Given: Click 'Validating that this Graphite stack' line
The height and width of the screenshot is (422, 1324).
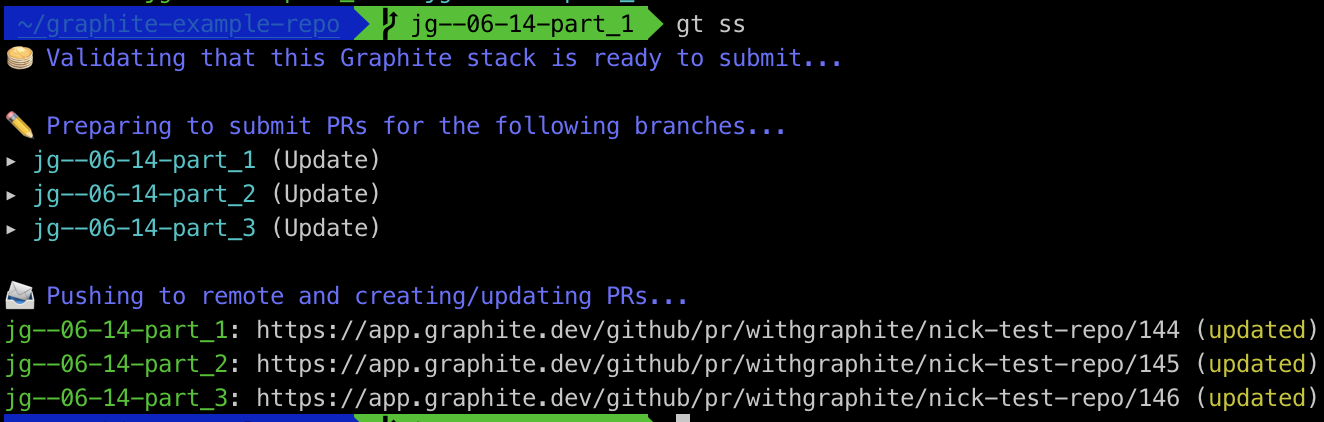Looking at the screenshot, I should click(444, 58).
